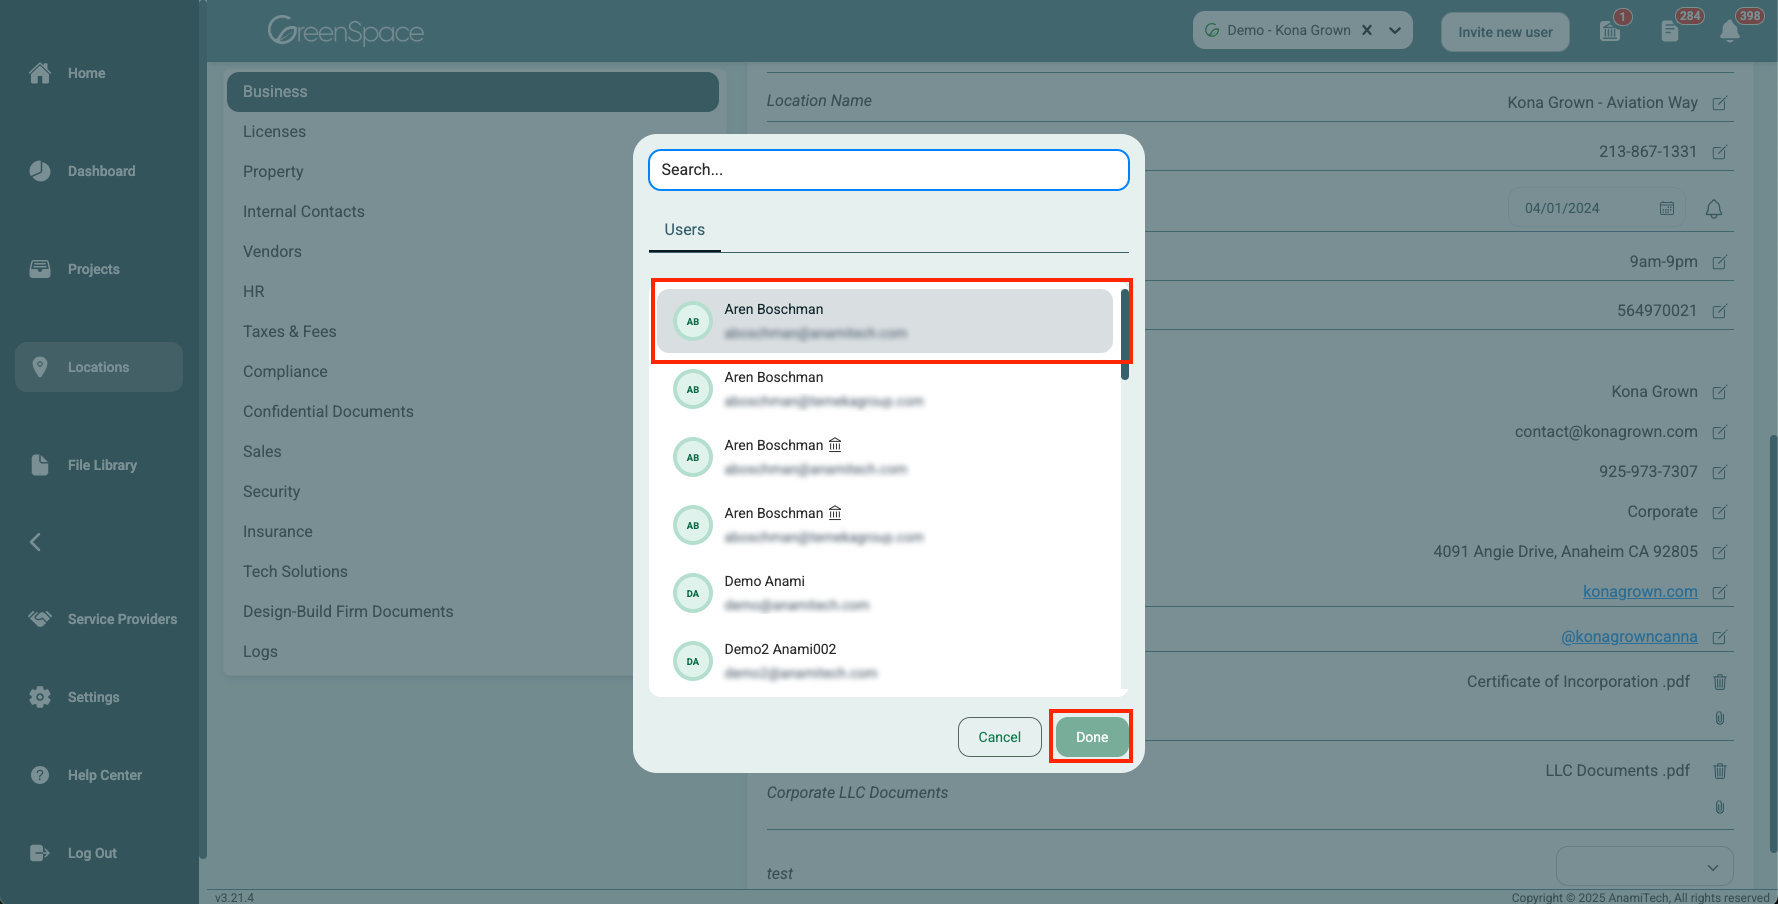Image resolution: width=1778 pixels, height=904 pixels.
Task: Open Settings gear in sidebar
Action: 74,697
